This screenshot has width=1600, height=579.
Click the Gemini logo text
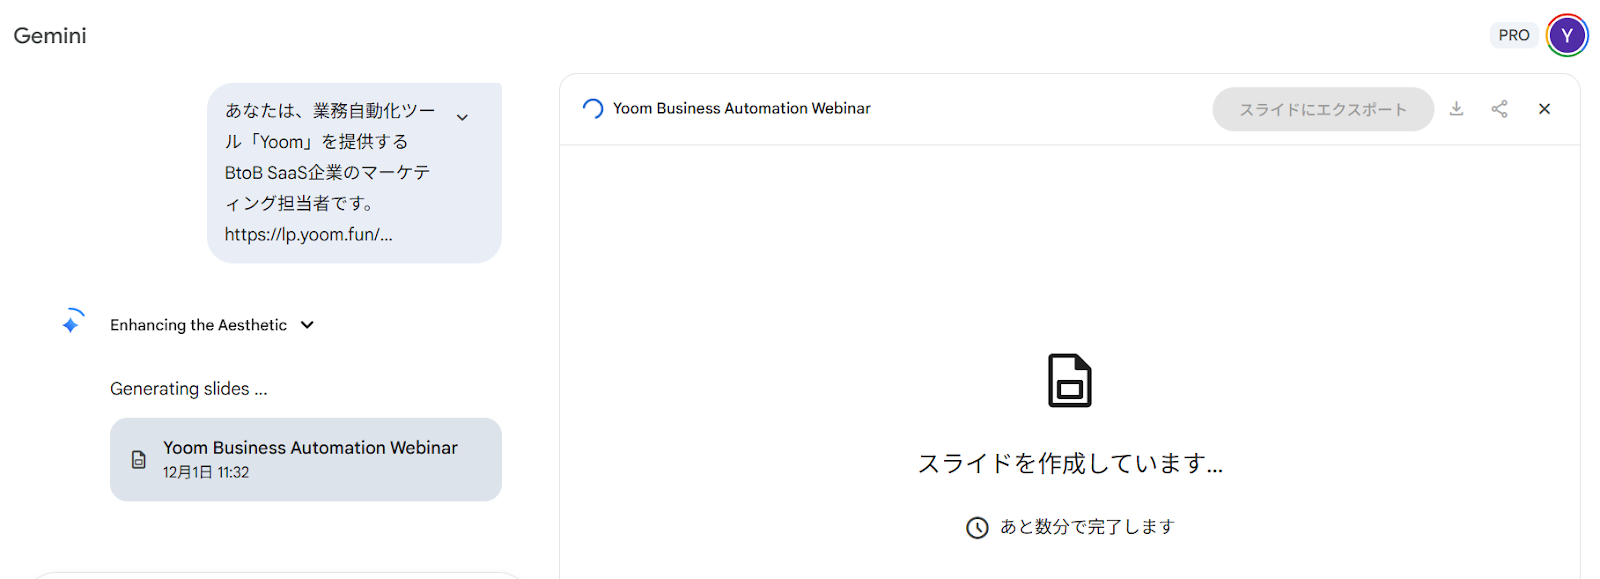coord(50,36)
